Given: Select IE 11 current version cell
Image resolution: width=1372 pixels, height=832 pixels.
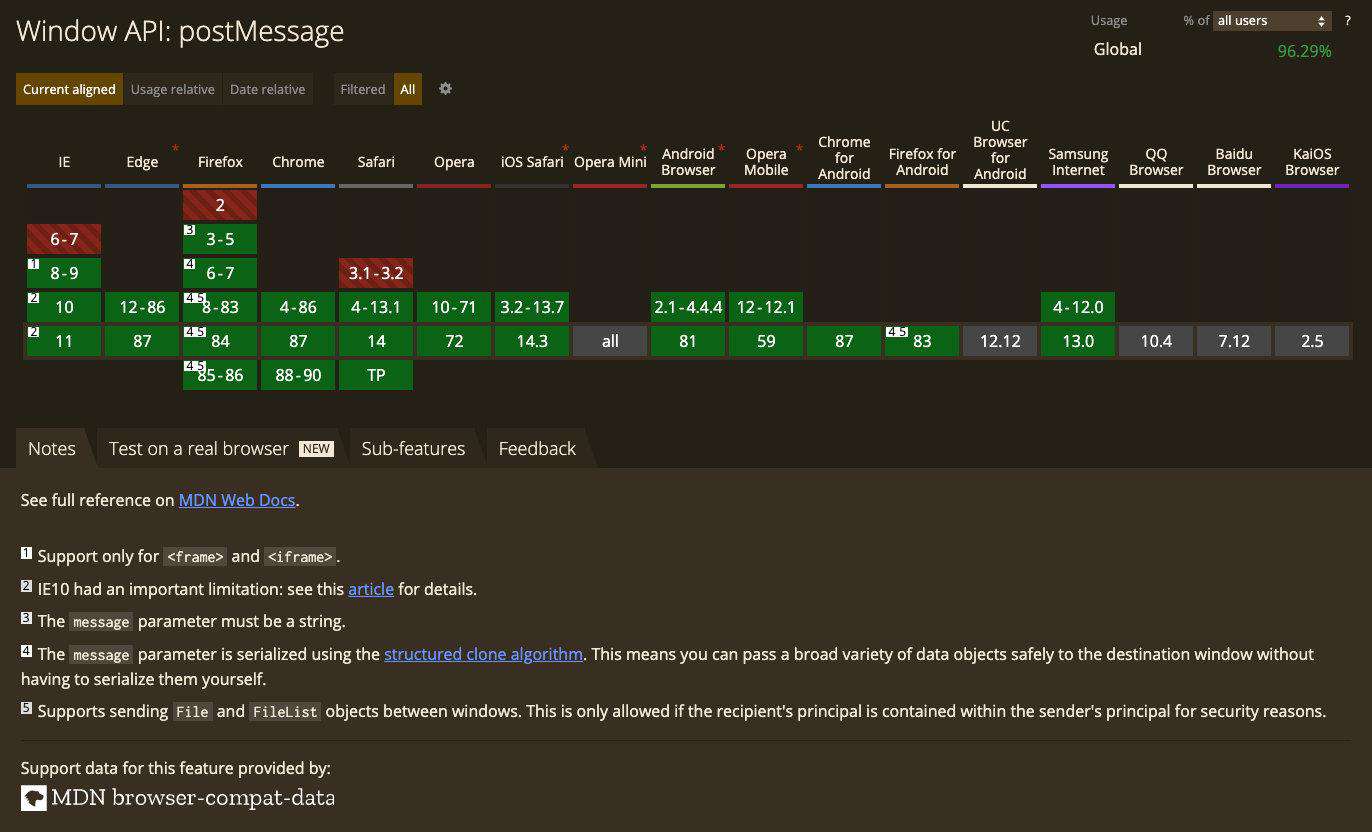Looking at the screenshot, I should click(x=64, y=341).
